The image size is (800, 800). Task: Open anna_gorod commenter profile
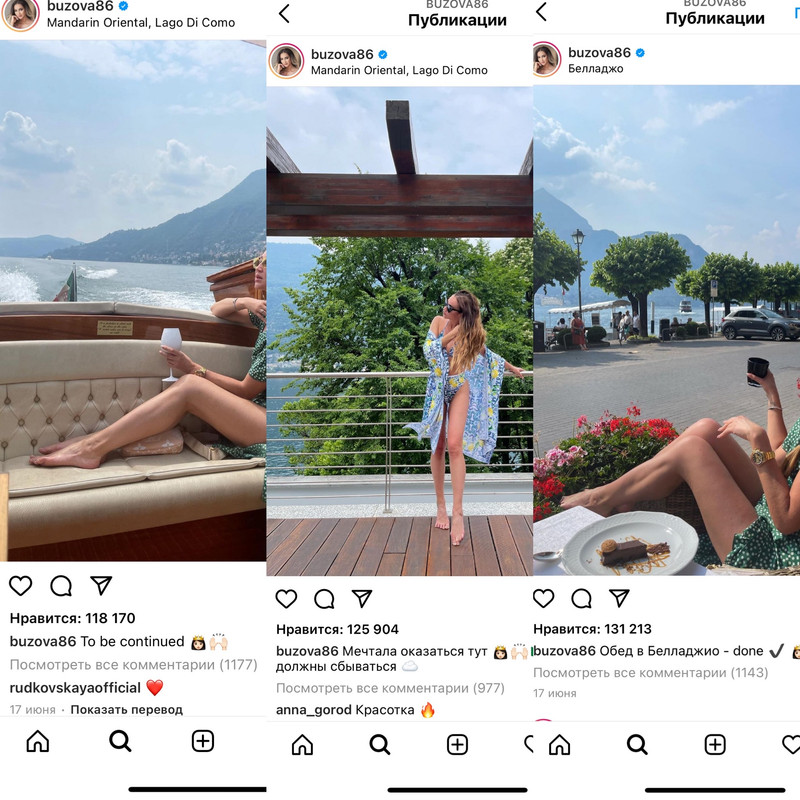pyautogui.click(x=314, y=710)
